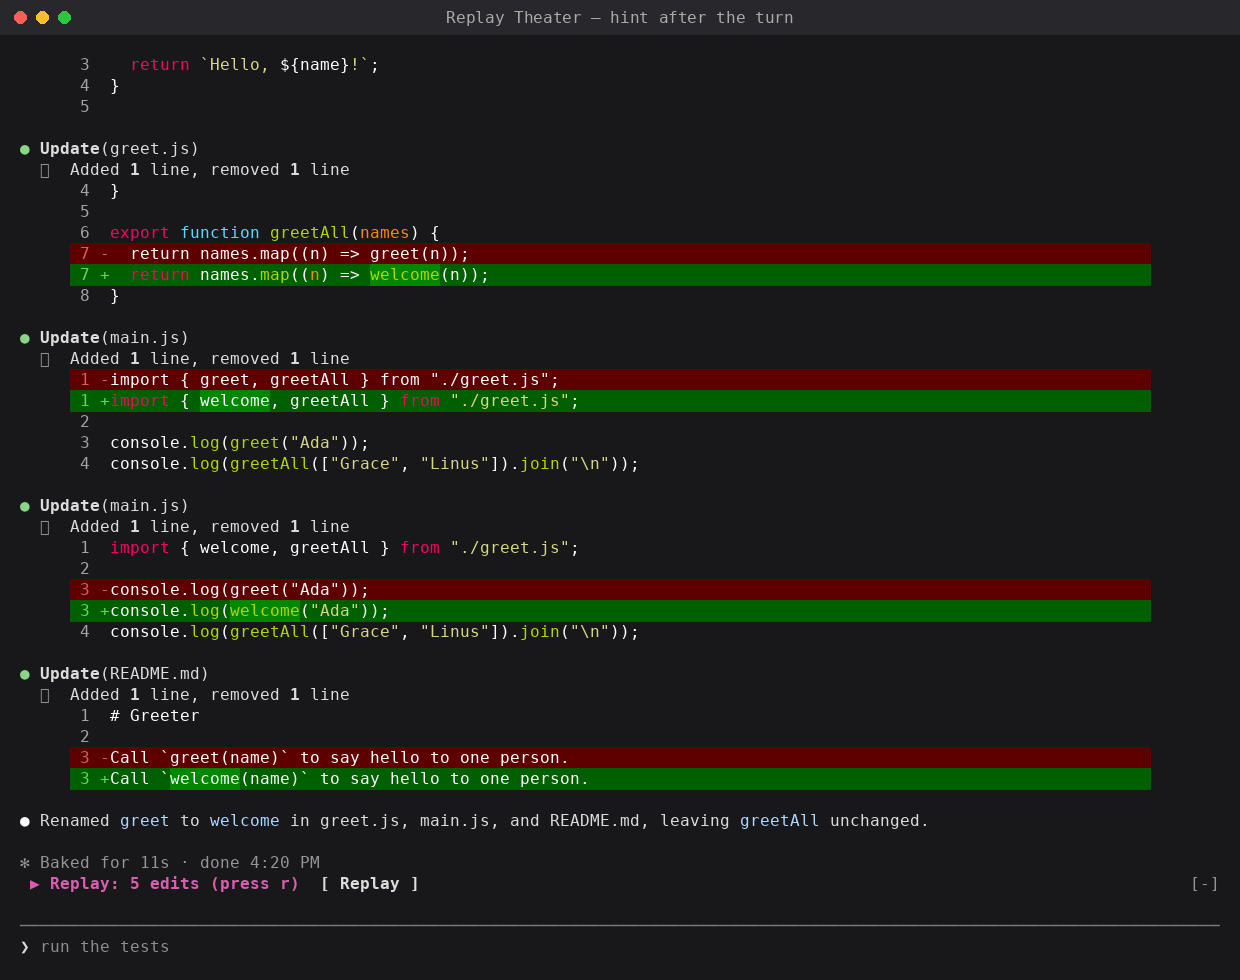Image resolution: width=1240 pixels, height=980 pixels.
Task: Click the result marker under Update(greet.js)
Action: coord(45,170)
